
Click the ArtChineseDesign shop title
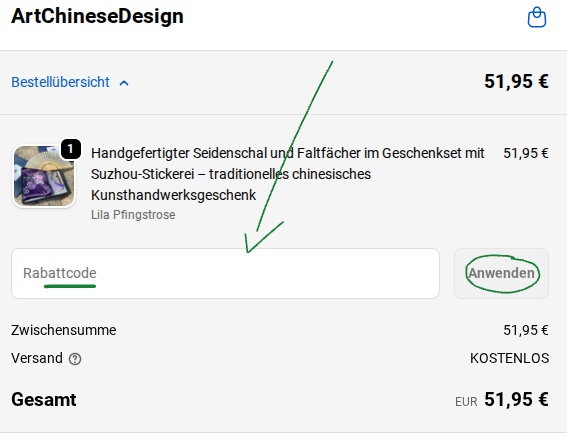(97, 16)
